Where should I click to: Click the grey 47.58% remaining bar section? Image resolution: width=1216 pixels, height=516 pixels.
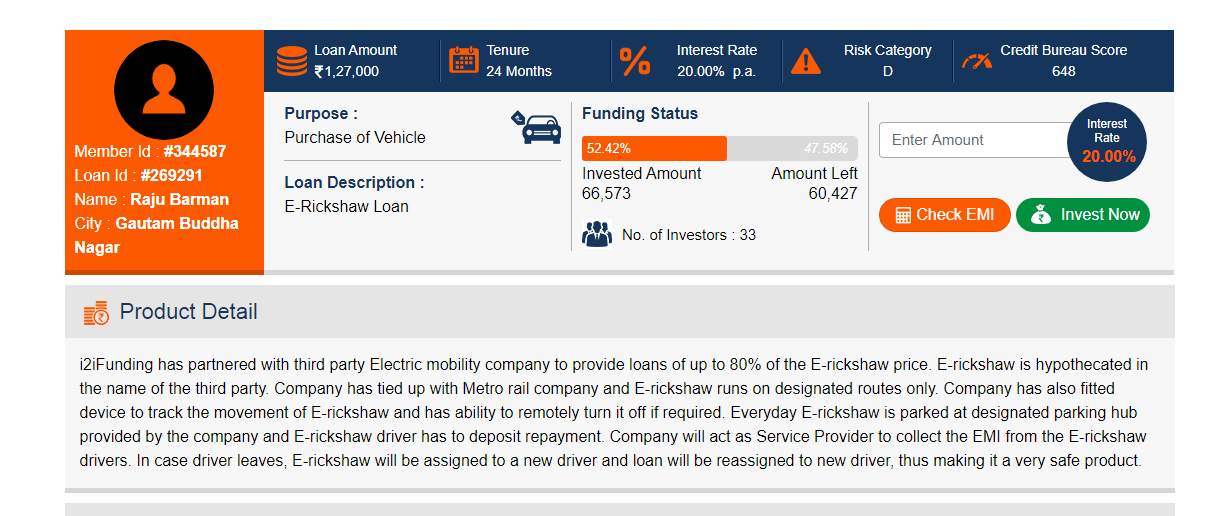(x=792, y=148)
